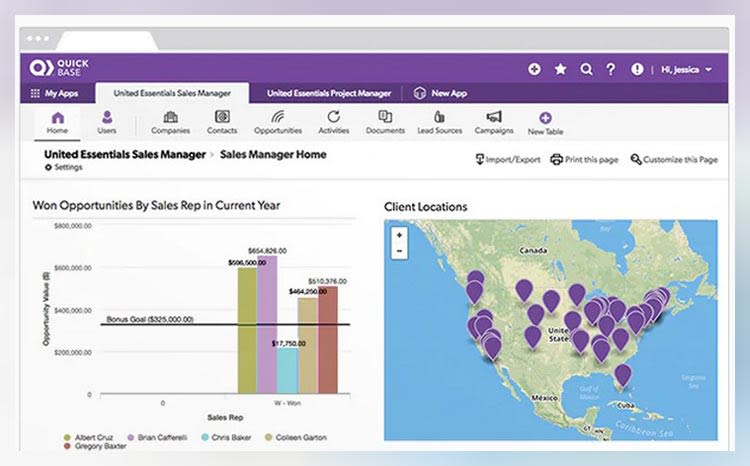Image resolution: width=750 pixels, height=466 pixels.
Task: Open the Opportunities table
Action: click(x=278, y=122)
